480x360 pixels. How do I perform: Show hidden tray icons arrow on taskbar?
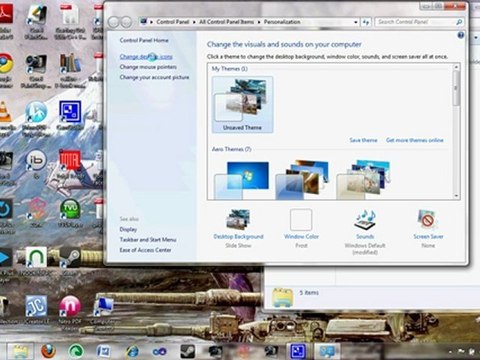[451, 351]
